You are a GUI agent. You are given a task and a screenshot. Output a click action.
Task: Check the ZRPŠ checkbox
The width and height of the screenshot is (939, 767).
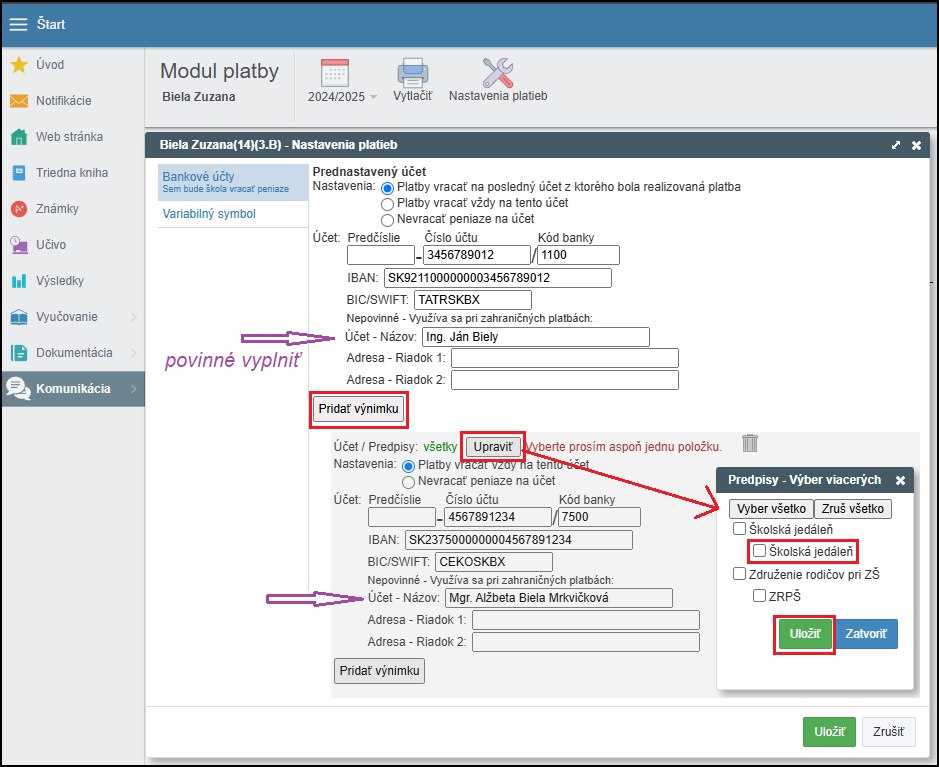pos(760,597)
